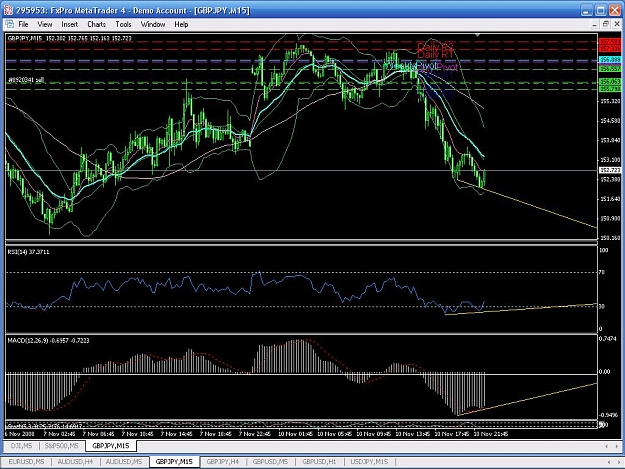
Task: Click the white 152.723 current price tag
Action: click(x=609, y=170)
